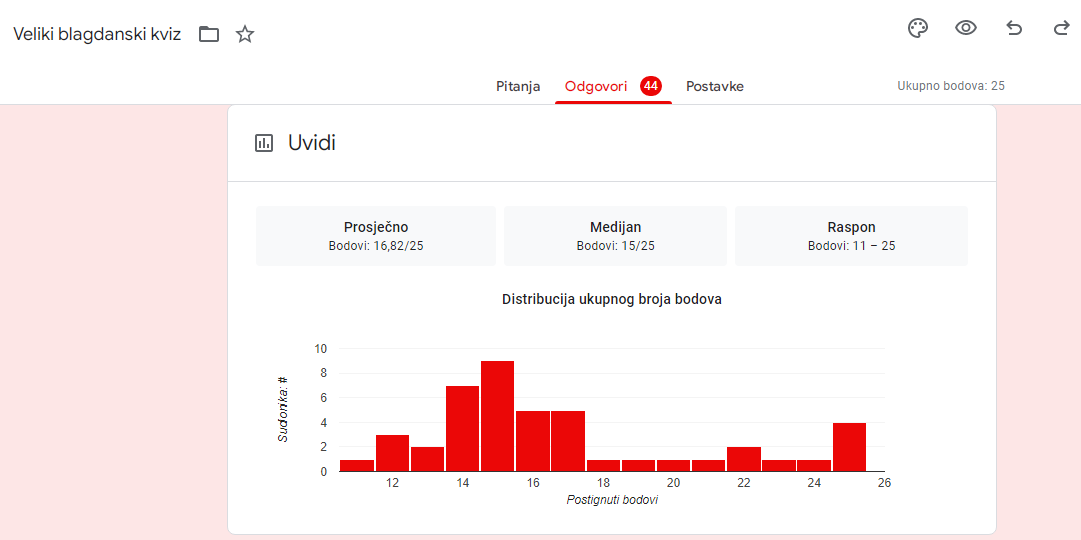This screenshot has height=540, width=1081.
Task: Preview the form with eye icon
Action: [966, 28]
